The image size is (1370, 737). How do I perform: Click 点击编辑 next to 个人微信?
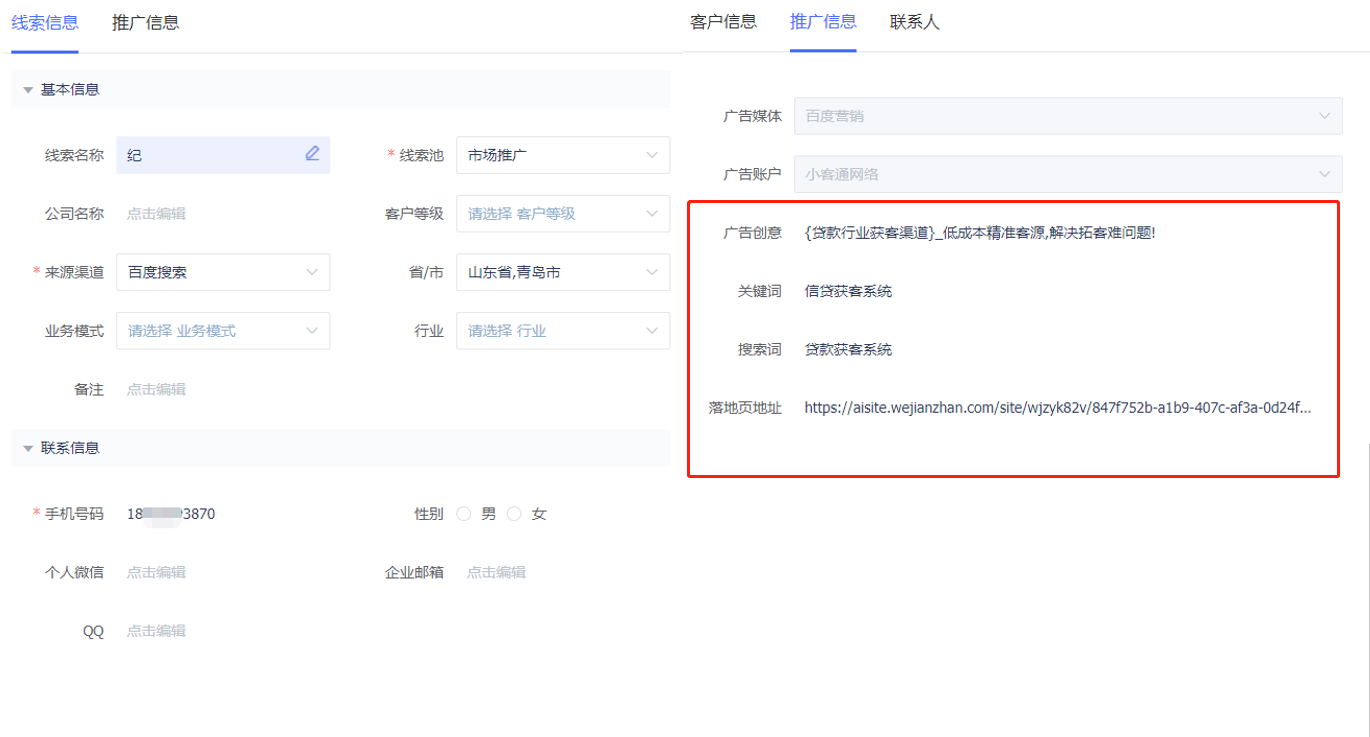[x=156, y=572]
